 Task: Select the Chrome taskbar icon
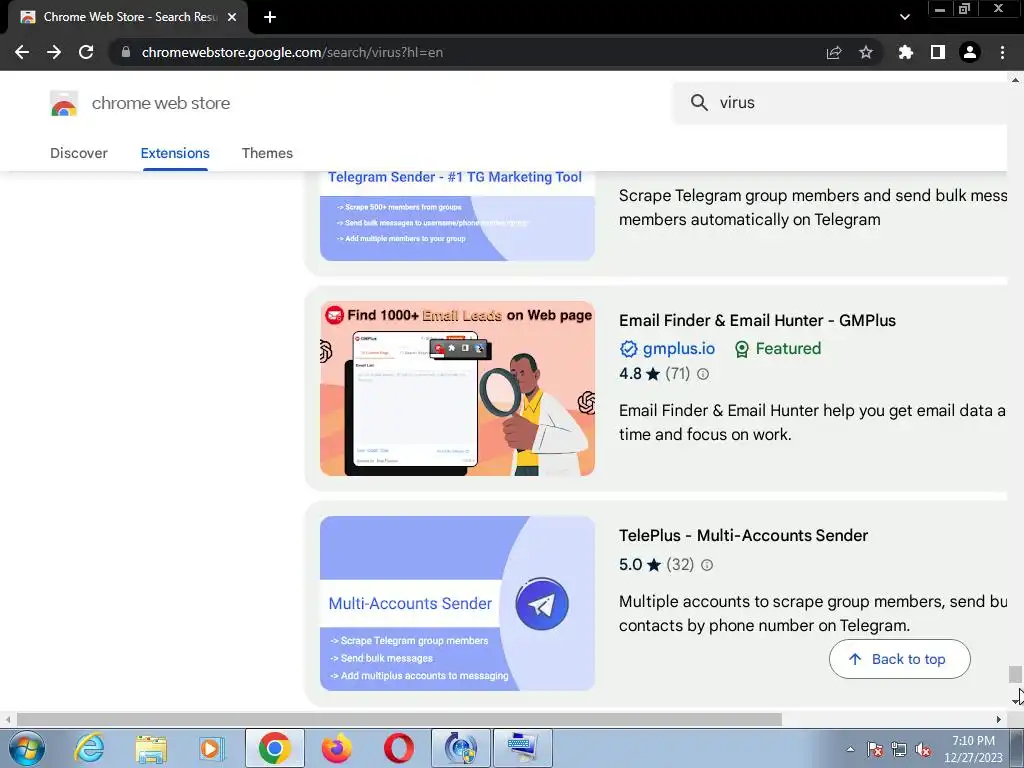pyautogui.click(x=274, y=748)
